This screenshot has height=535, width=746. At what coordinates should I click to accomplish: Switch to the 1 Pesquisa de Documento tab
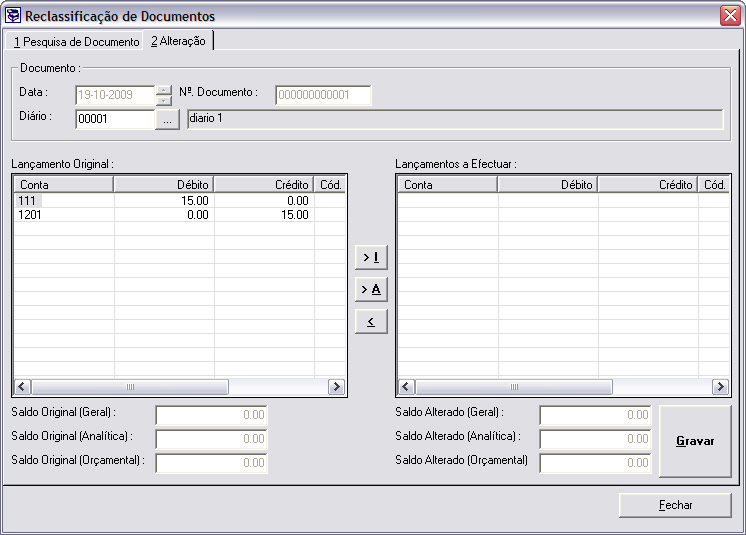coord(74,41)
